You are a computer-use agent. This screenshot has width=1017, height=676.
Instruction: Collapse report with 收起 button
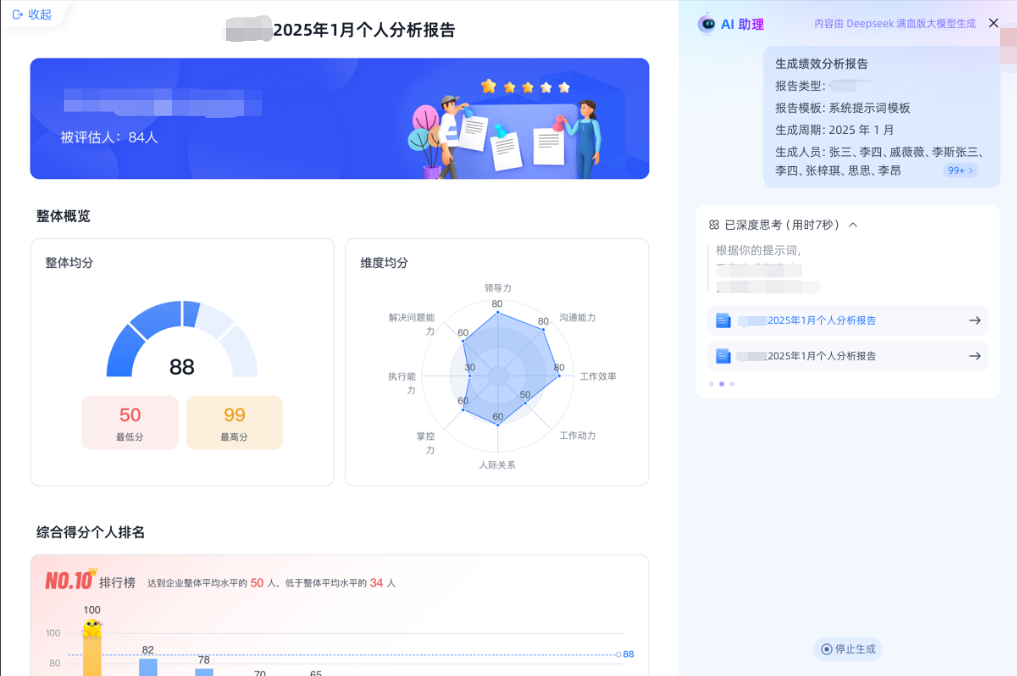[x=32, y=15]
